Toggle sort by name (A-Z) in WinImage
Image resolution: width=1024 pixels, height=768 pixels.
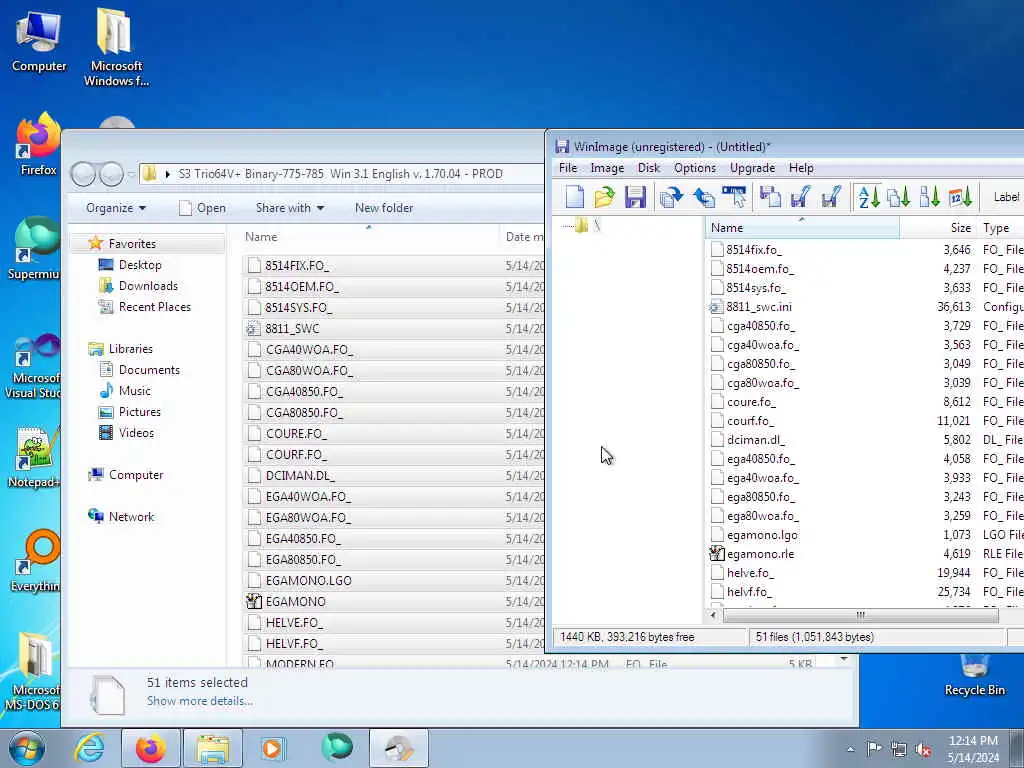(869, 197)
